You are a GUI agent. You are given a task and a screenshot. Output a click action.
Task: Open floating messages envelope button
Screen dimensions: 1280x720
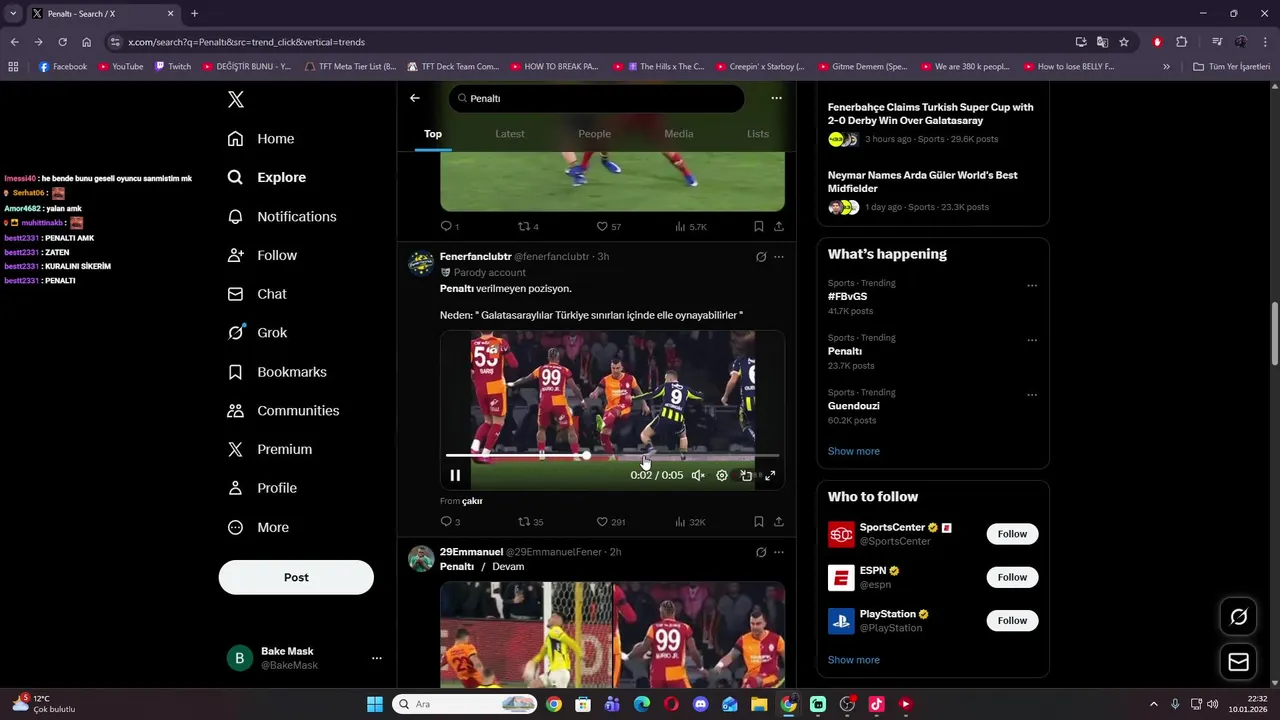(1238, 662)
